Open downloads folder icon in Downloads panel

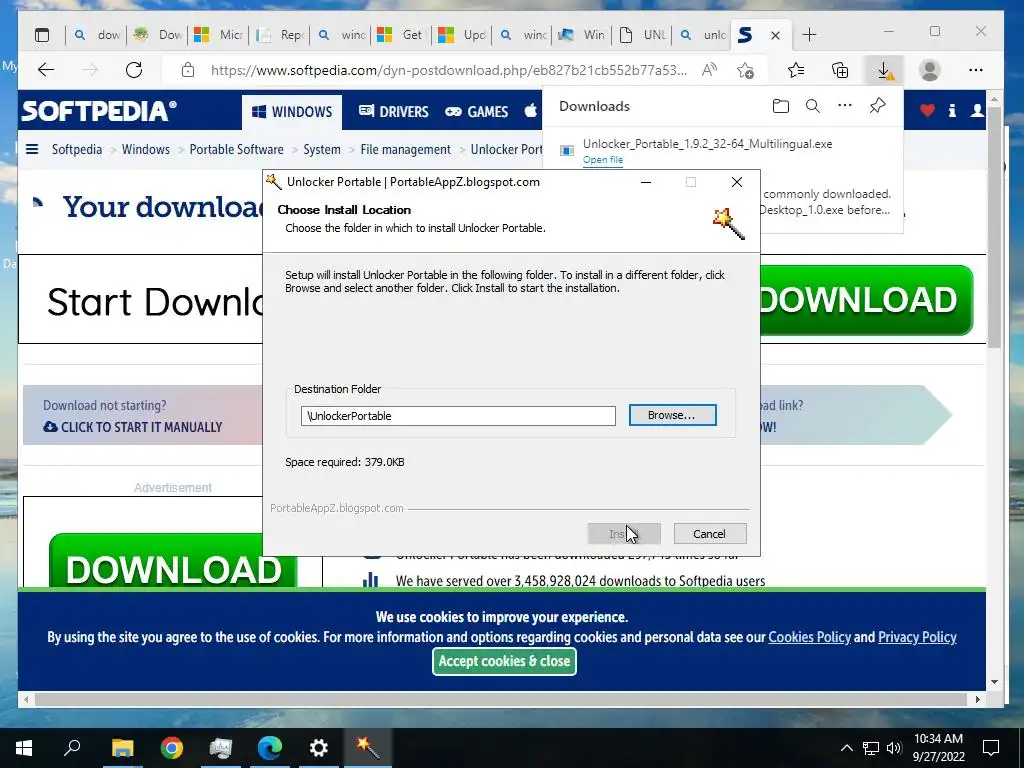coord(780,106)
